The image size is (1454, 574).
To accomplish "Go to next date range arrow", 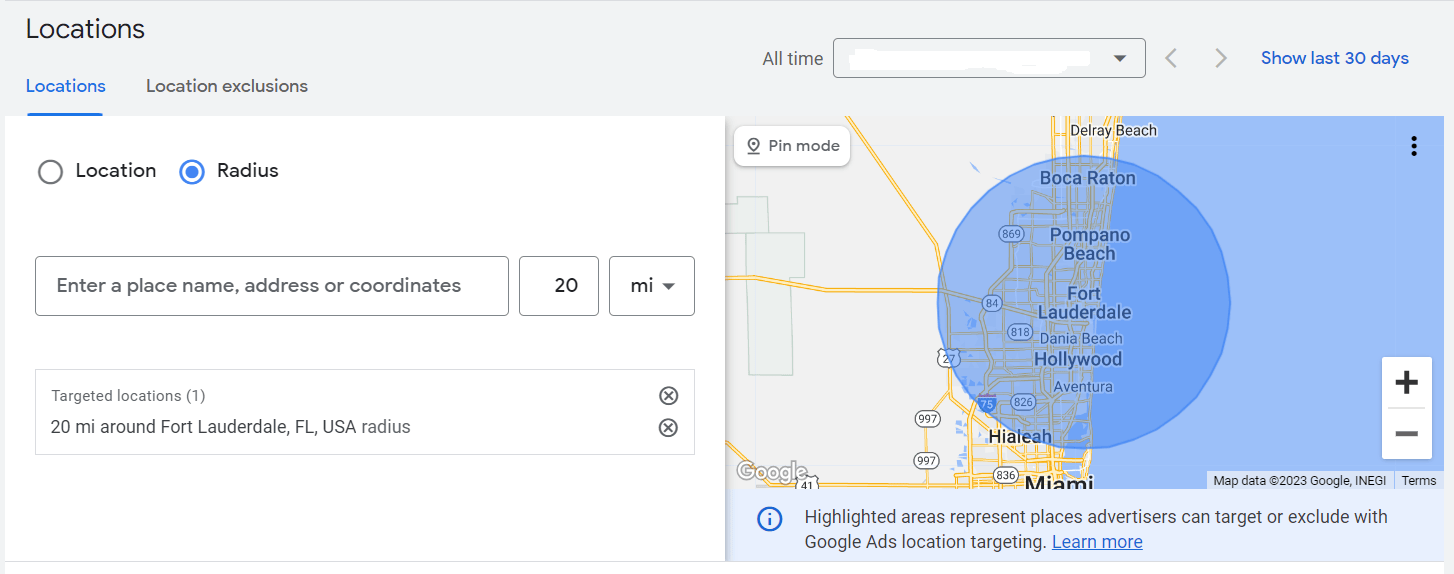I will click(1220, 59).
